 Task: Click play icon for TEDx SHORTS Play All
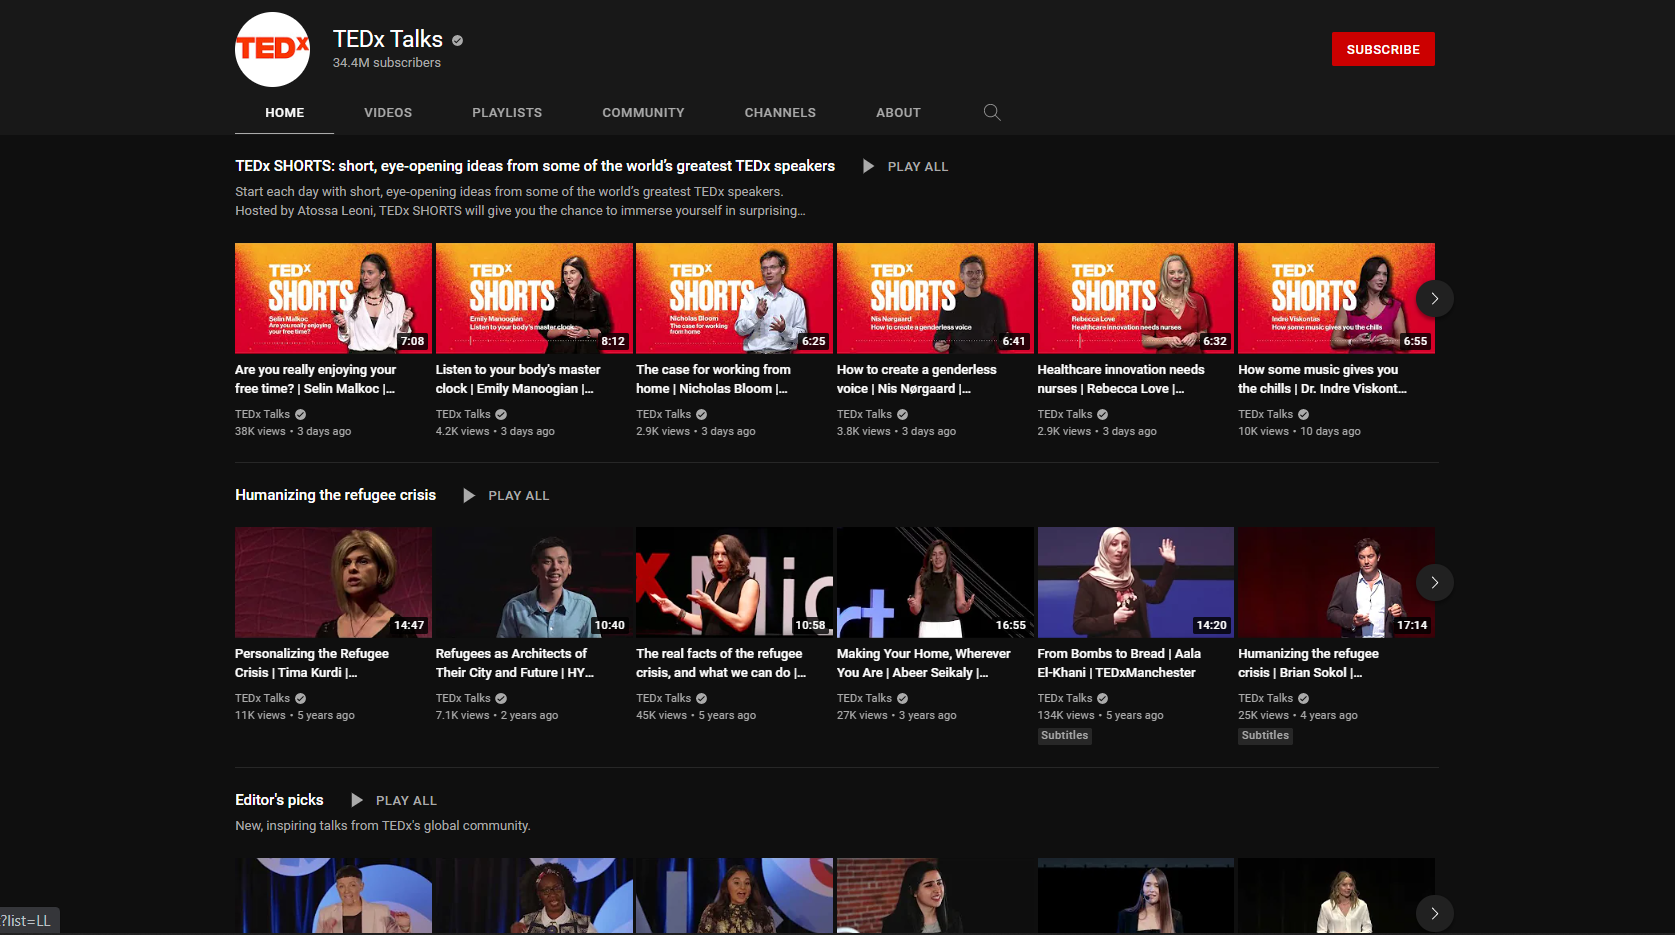pyautogui.click(x=868, y=166)
